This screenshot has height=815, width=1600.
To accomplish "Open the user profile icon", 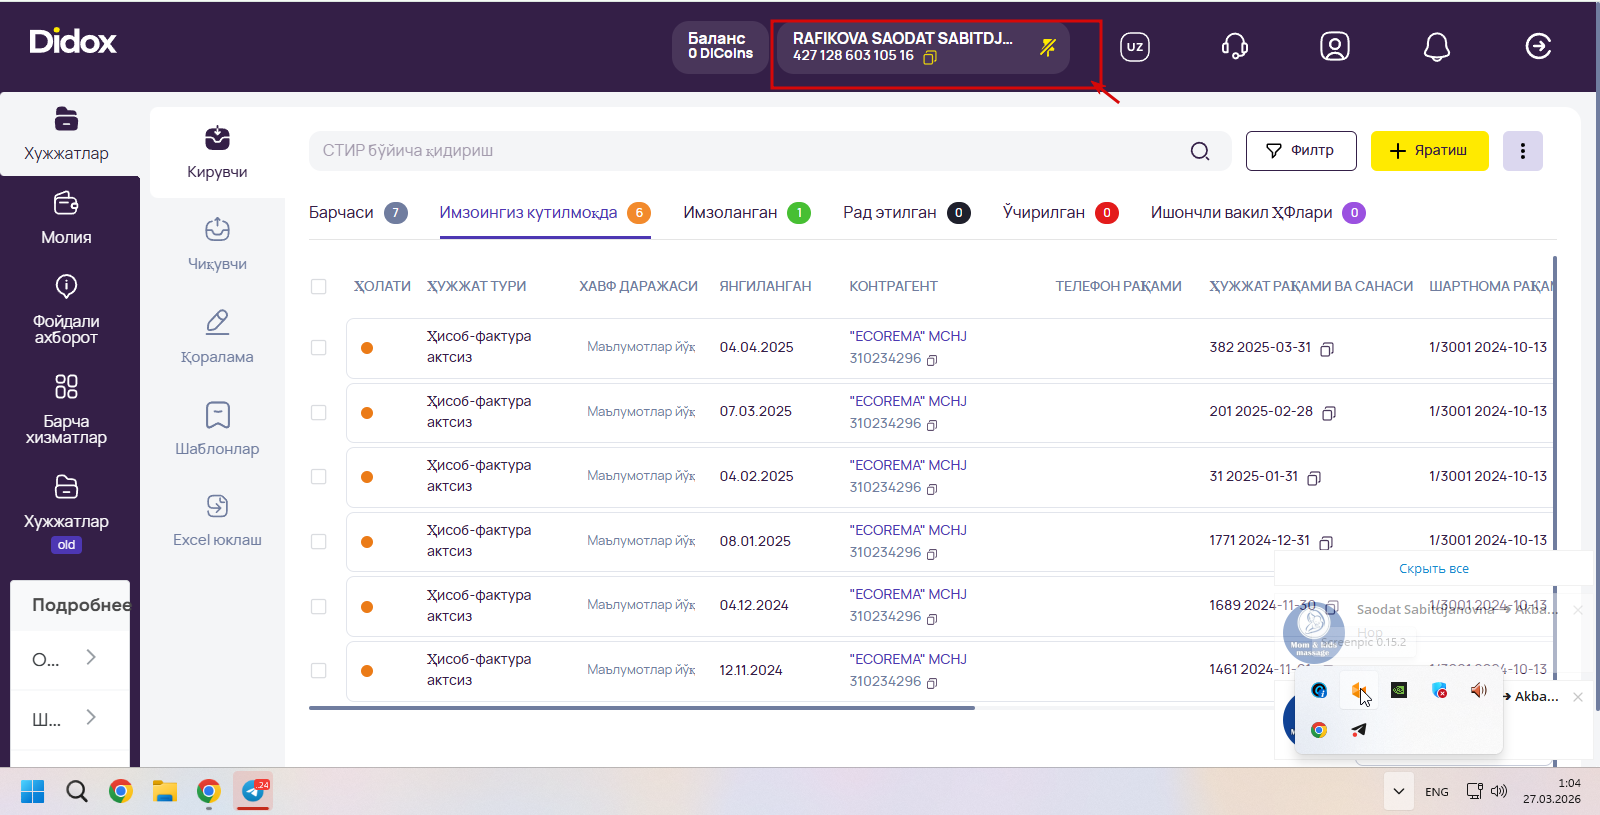I will [x=1335, y=46].
